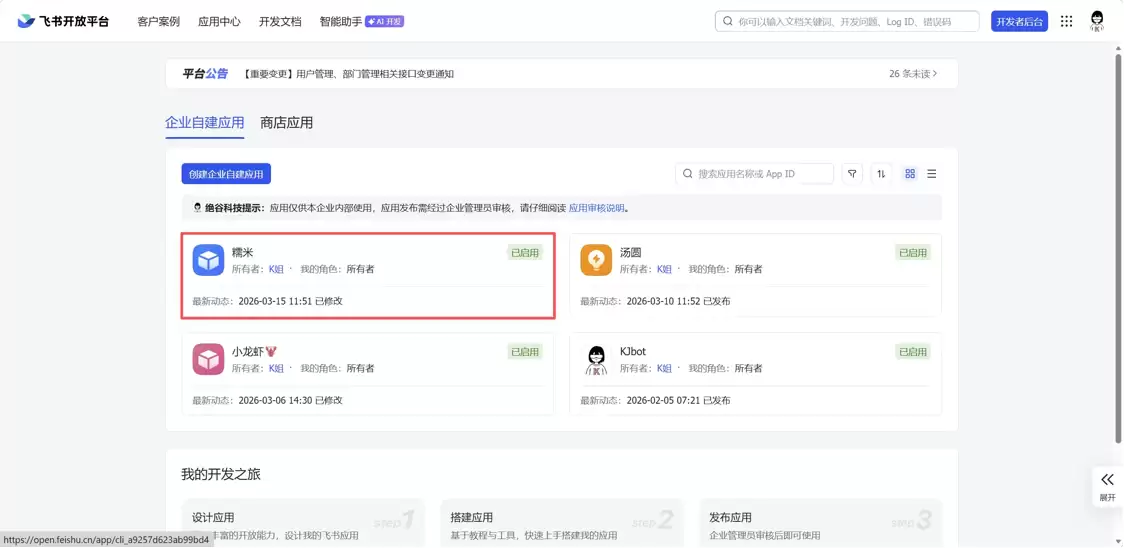This screenshot has height=548, width=1124.
Task: Open the 智能助手 menu item
Action: tap(340, 22)
